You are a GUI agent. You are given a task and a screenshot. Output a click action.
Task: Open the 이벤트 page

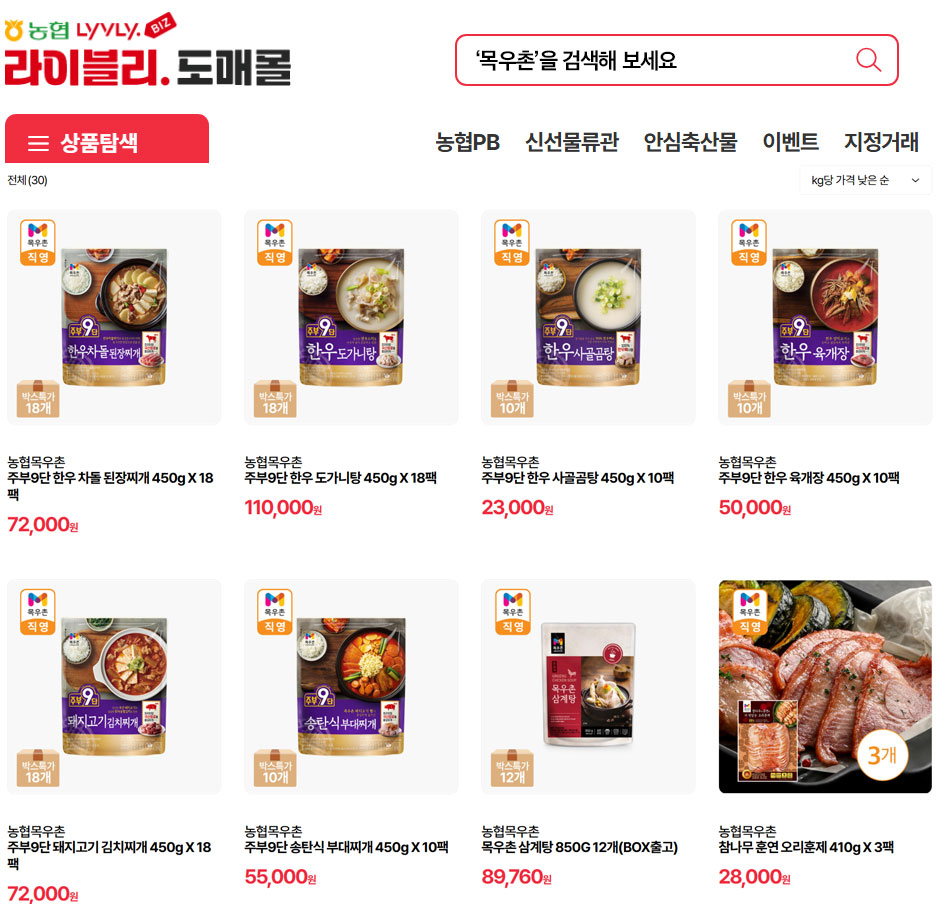790,142
